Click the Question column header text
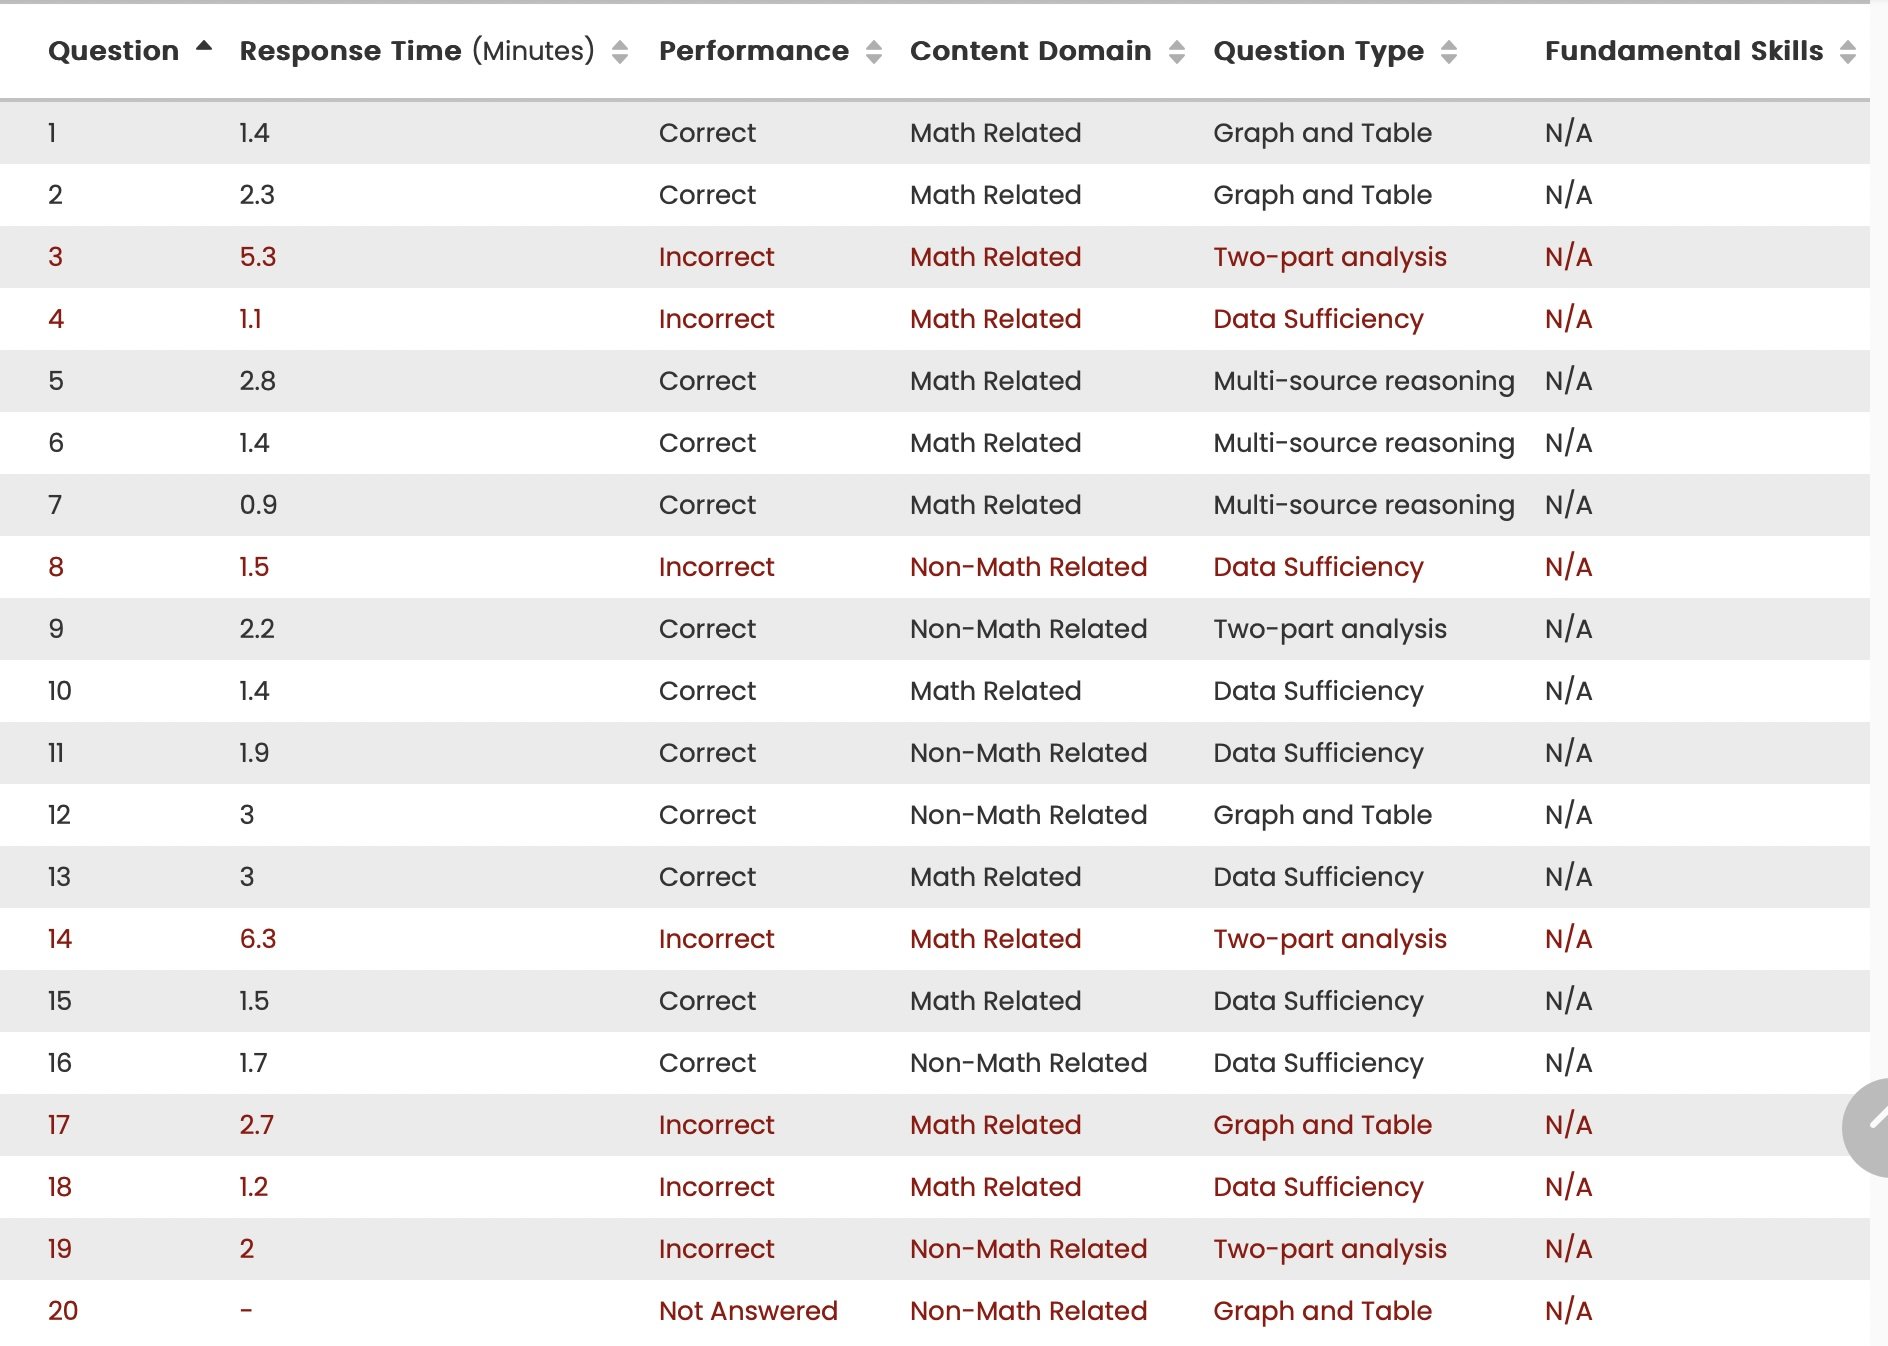This screenshot has width=1888, height=1346. [x=113, y=51]
